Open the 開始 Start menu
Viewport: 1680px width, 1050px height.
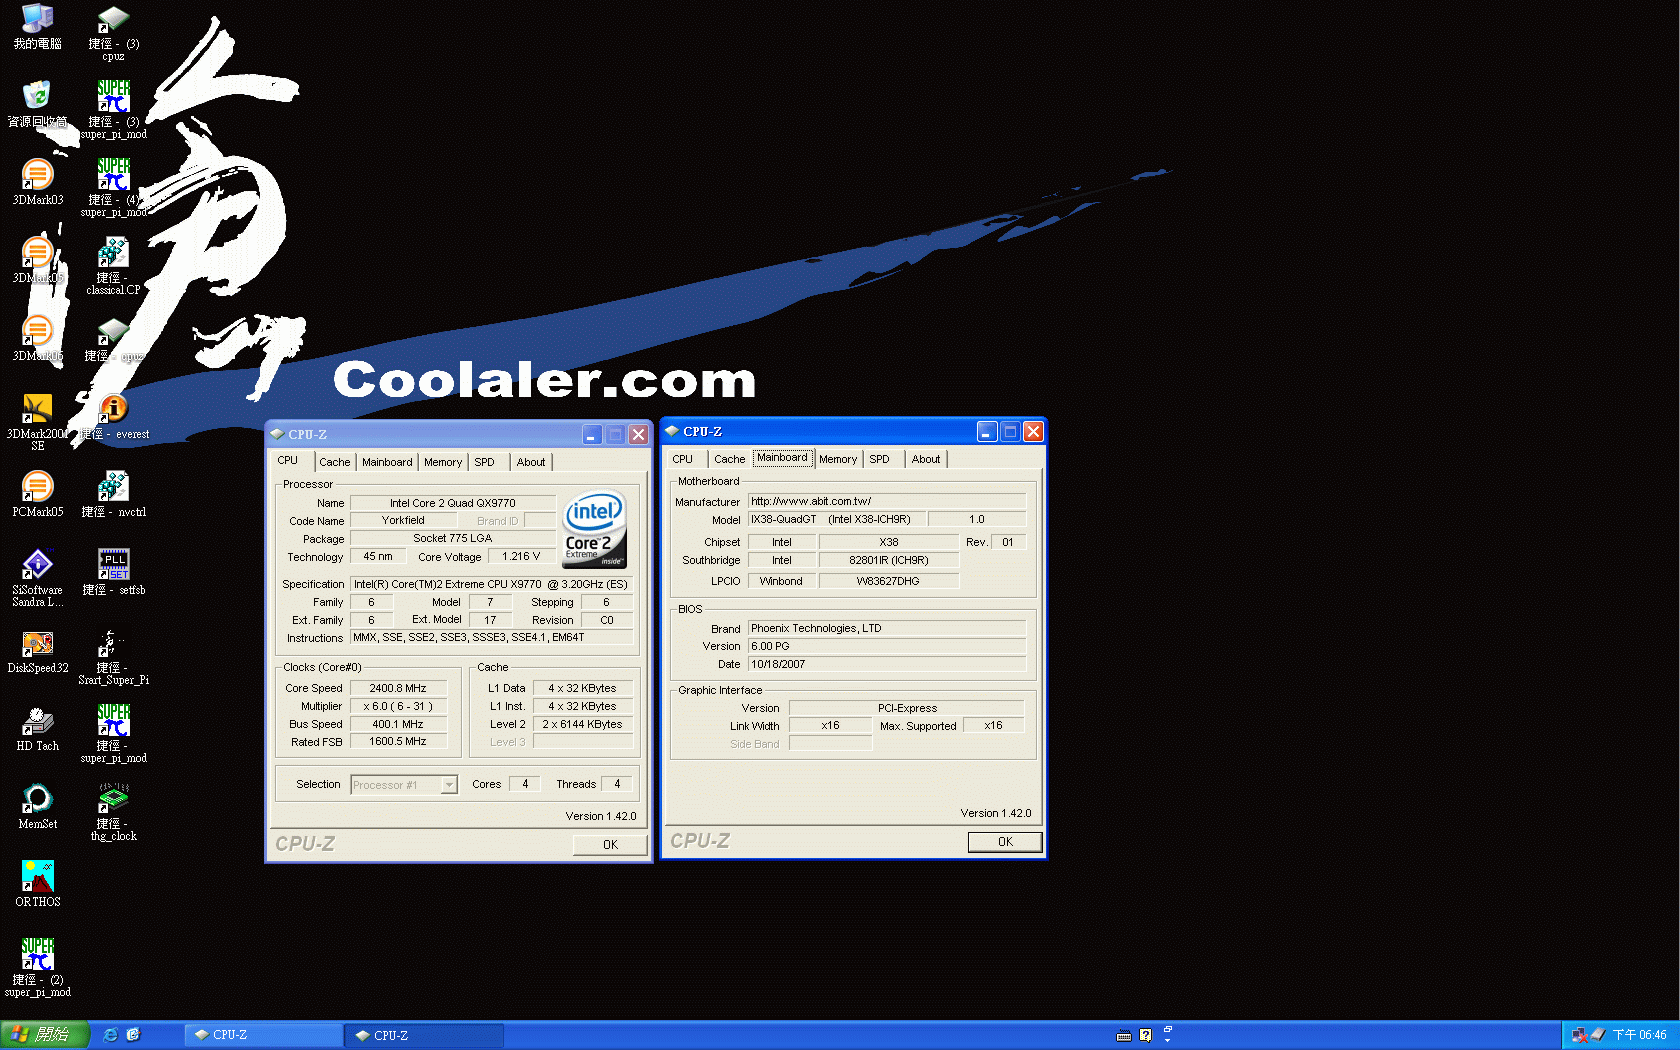pyautogui.click(x=45, y=1035)
